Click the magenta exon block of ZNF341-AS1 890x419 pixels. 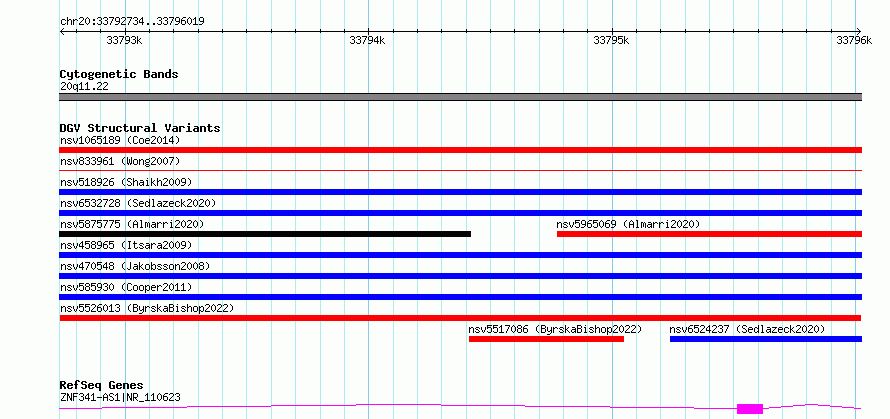click(x=750, y=409)
